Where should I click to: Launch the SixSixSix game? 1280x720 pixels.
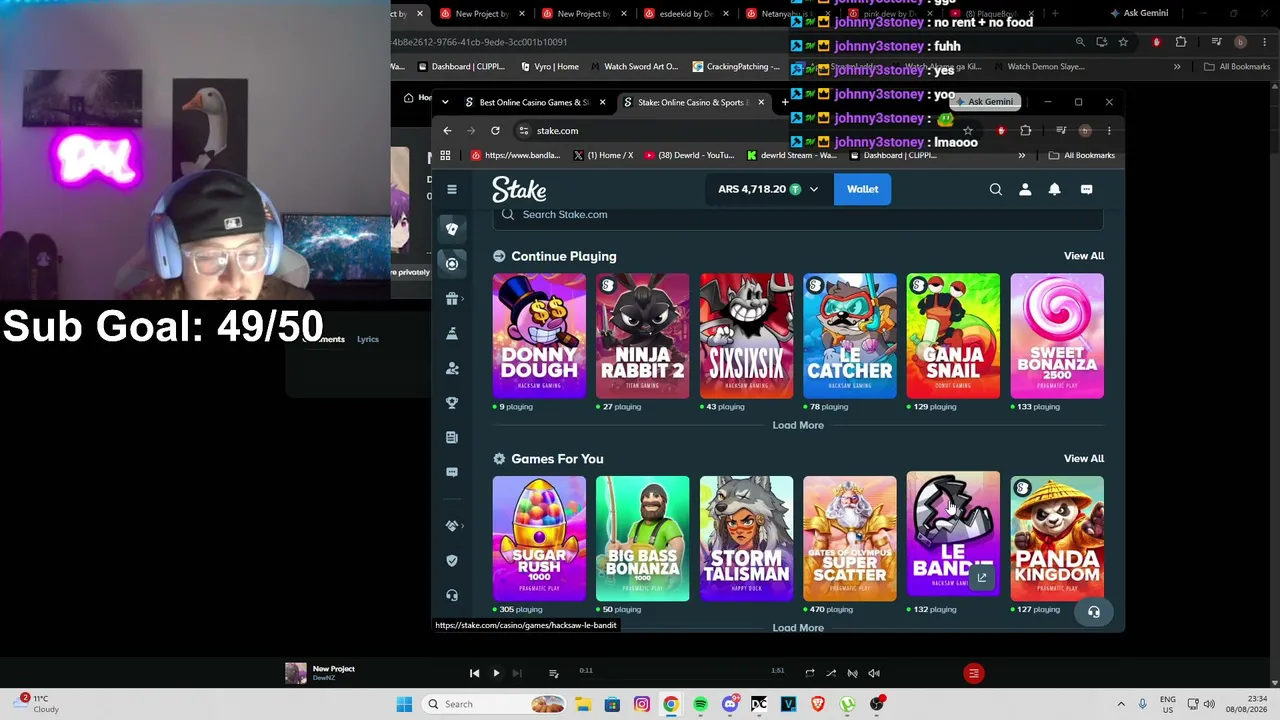pyautogui.click(x=746, y=336)
